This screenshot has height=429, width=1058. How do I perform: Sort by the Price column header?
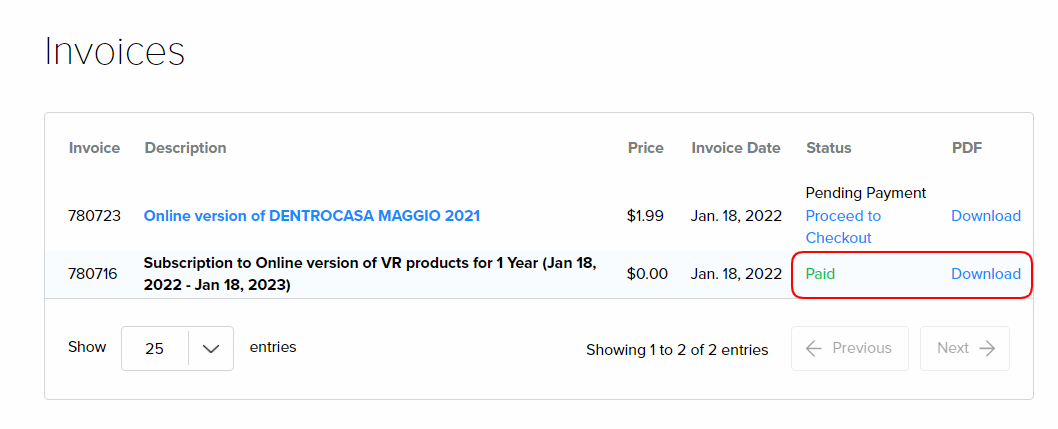(x=645, y=148)
